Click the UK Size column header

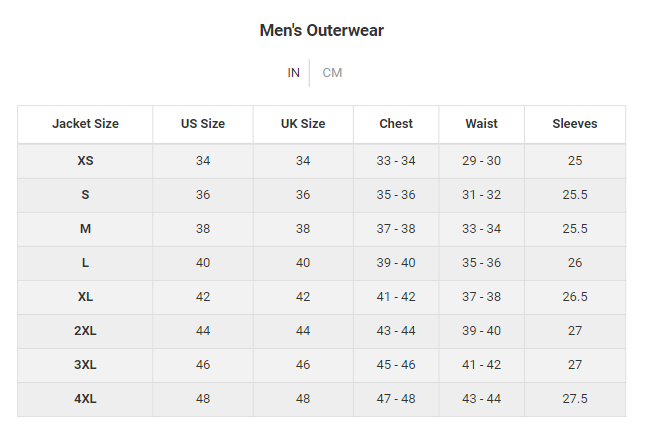[303, 124]
